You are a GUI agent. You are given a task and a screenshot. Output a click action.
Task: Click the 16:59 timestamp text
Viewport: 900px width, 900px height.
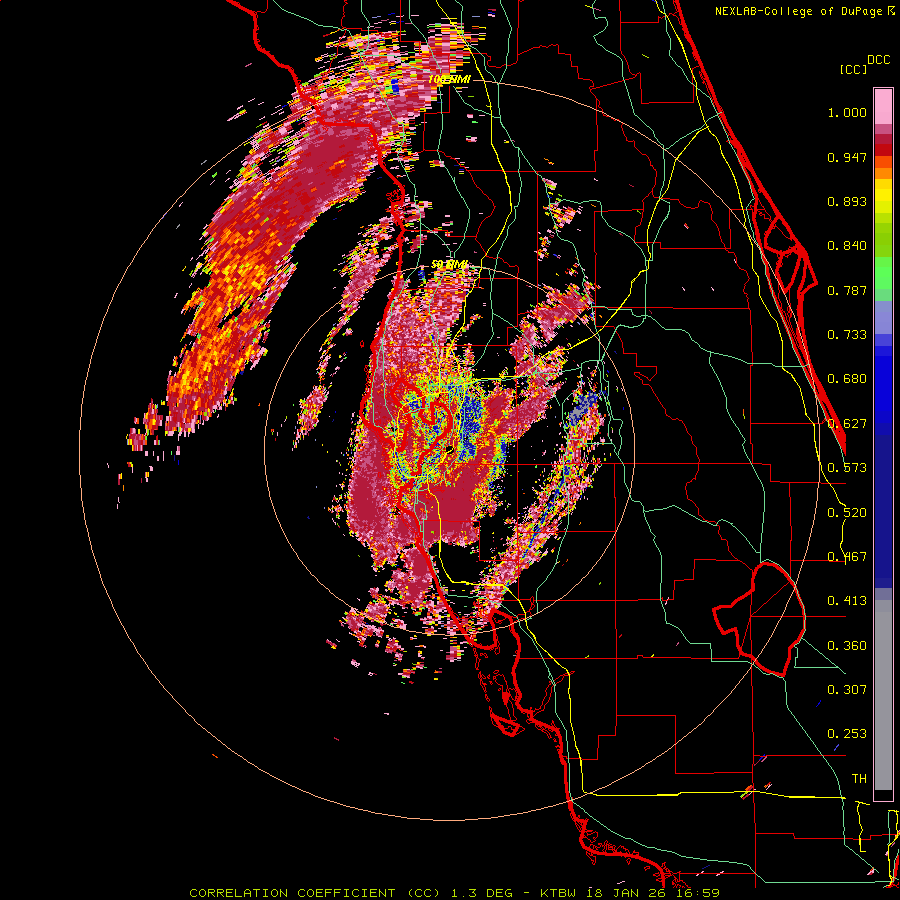tap(698, 893)
